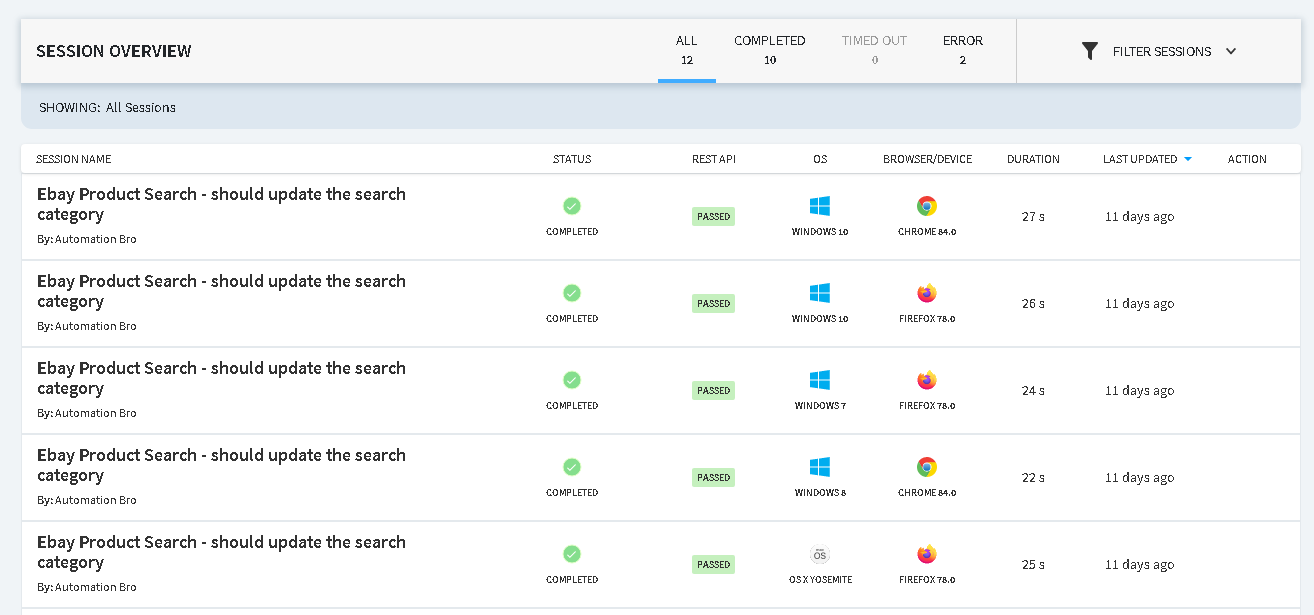1314x615 pixels.
Task: Click Firefox icon in OS X Yosemite row
Action: [927, 555]
